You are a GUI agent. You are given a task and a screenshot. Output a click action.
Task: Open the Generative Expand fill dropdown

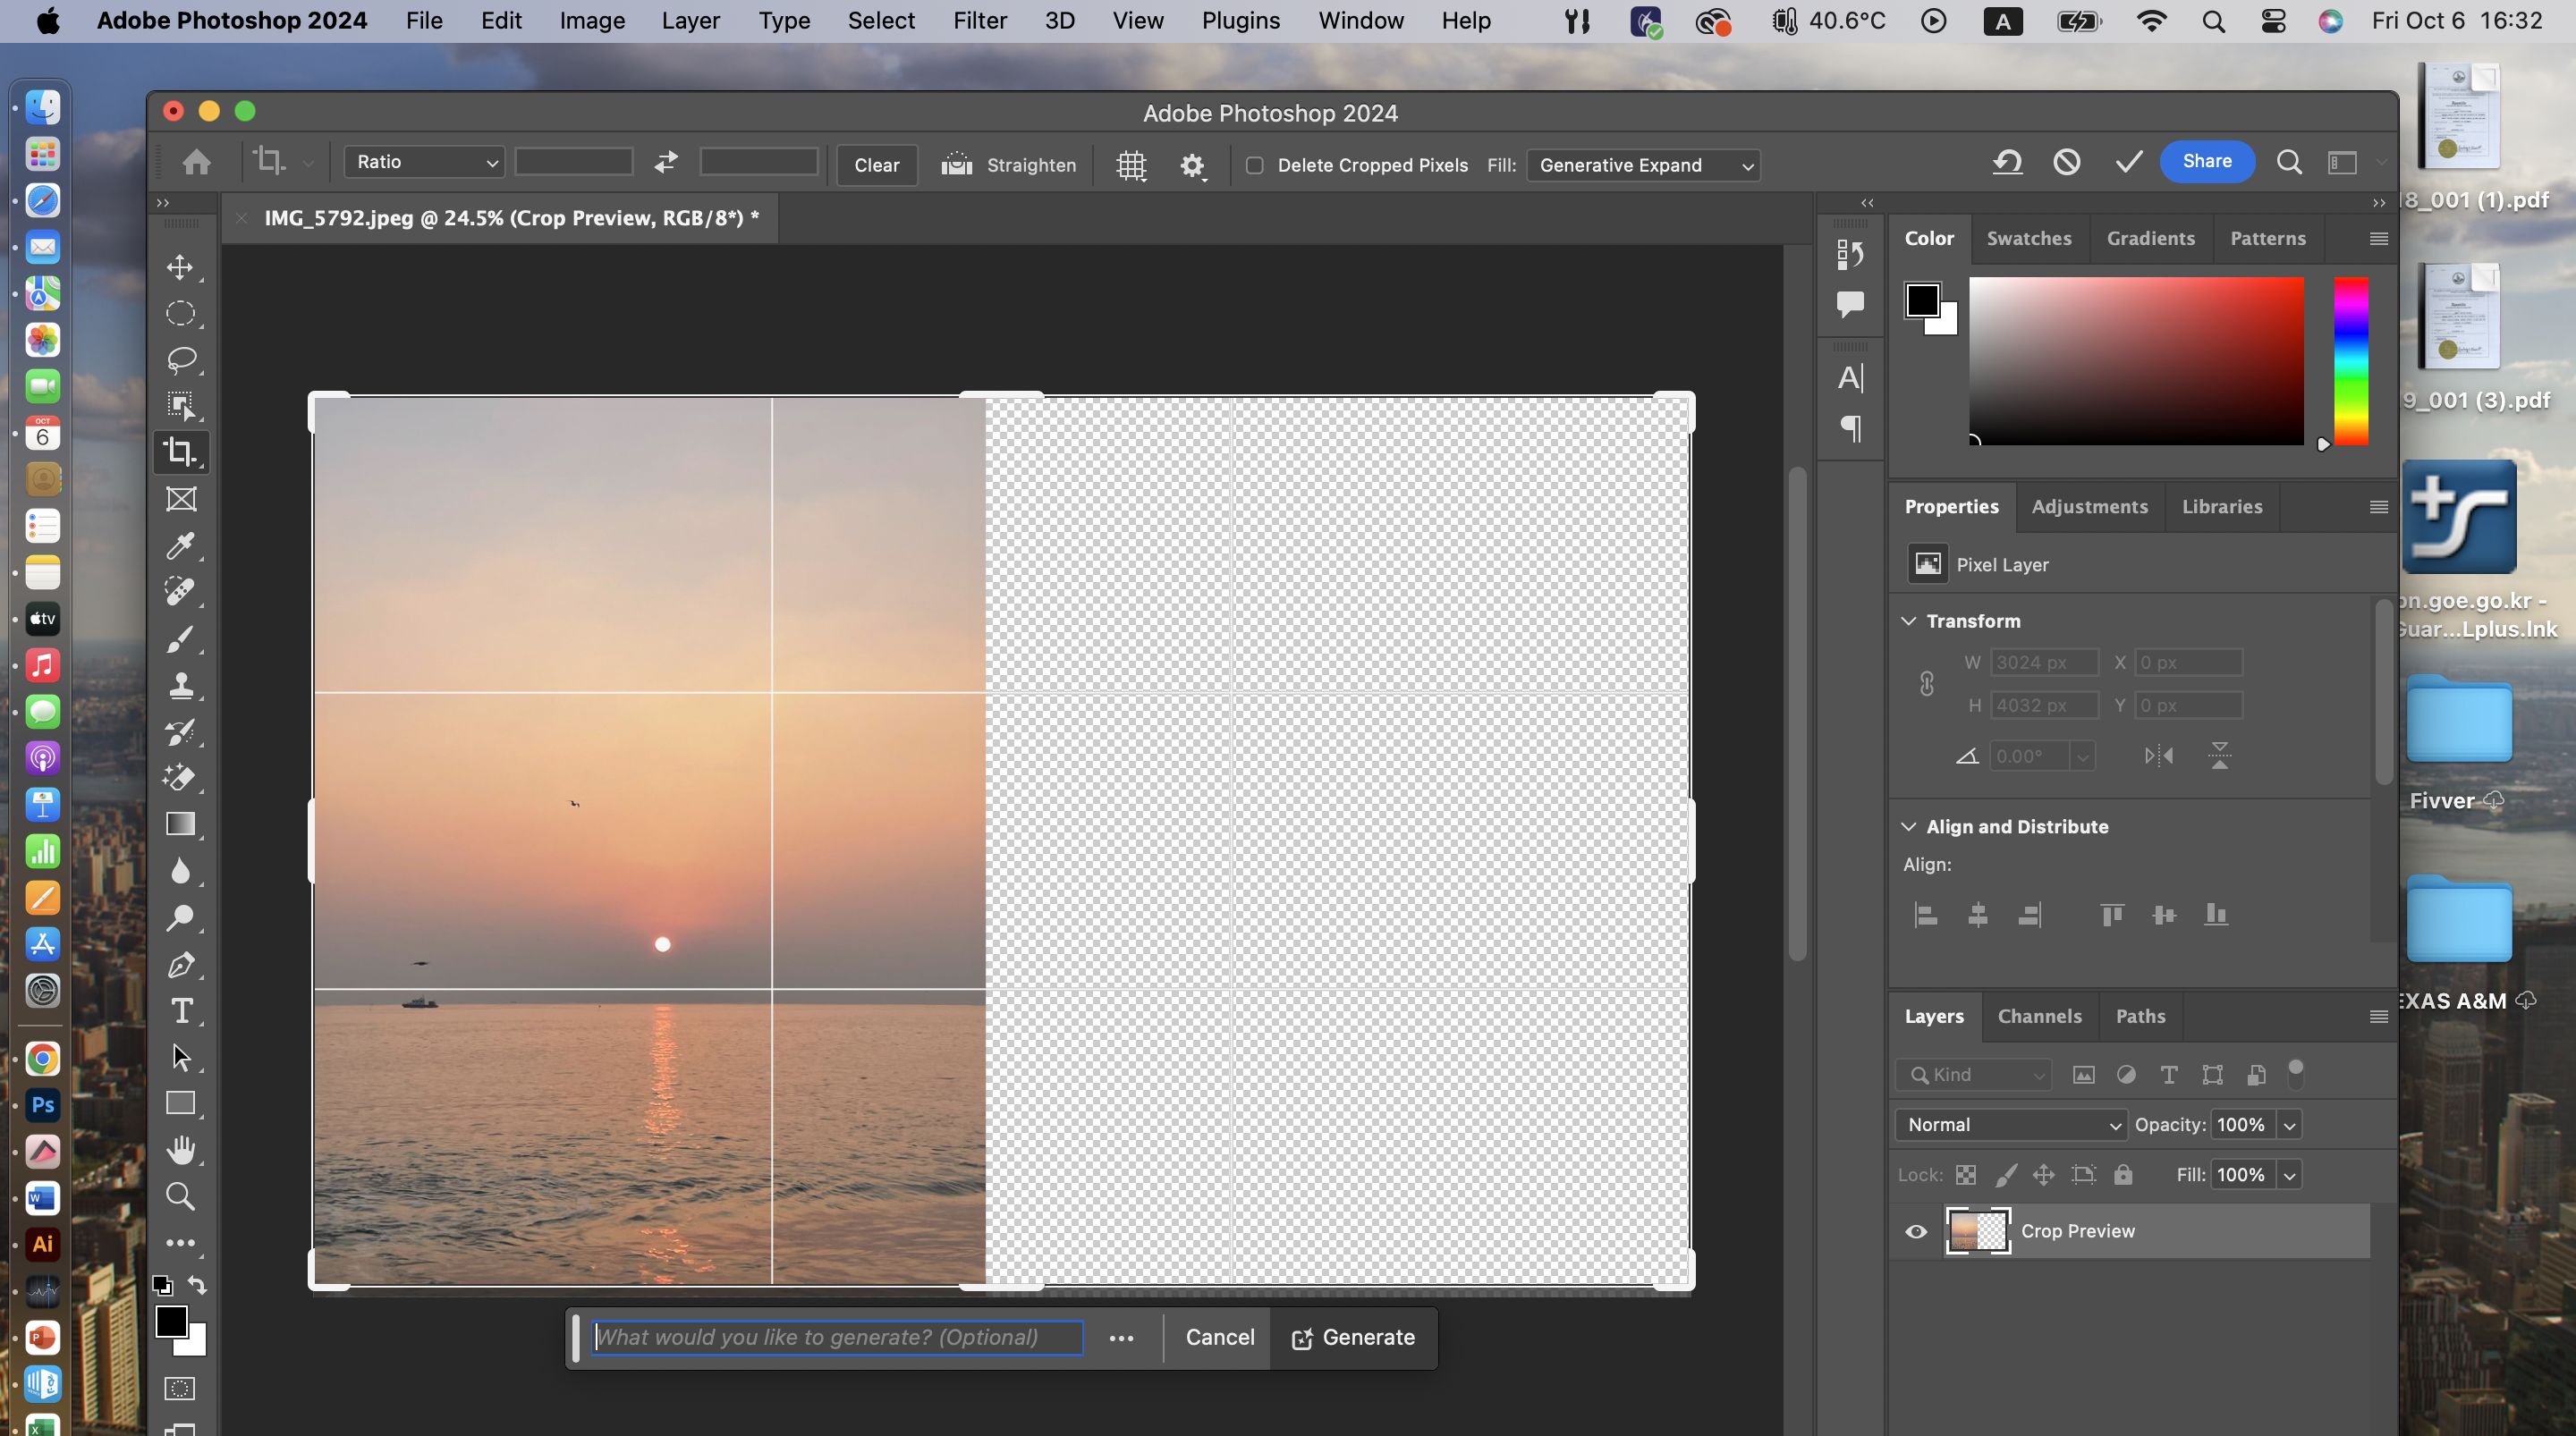point(1643,165)
